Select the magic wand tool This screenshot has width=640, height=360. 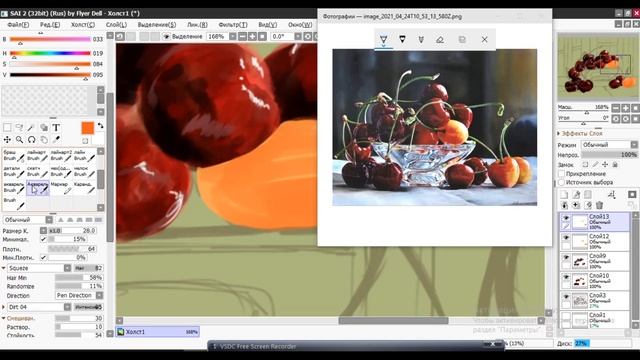(x=31, y=128)
